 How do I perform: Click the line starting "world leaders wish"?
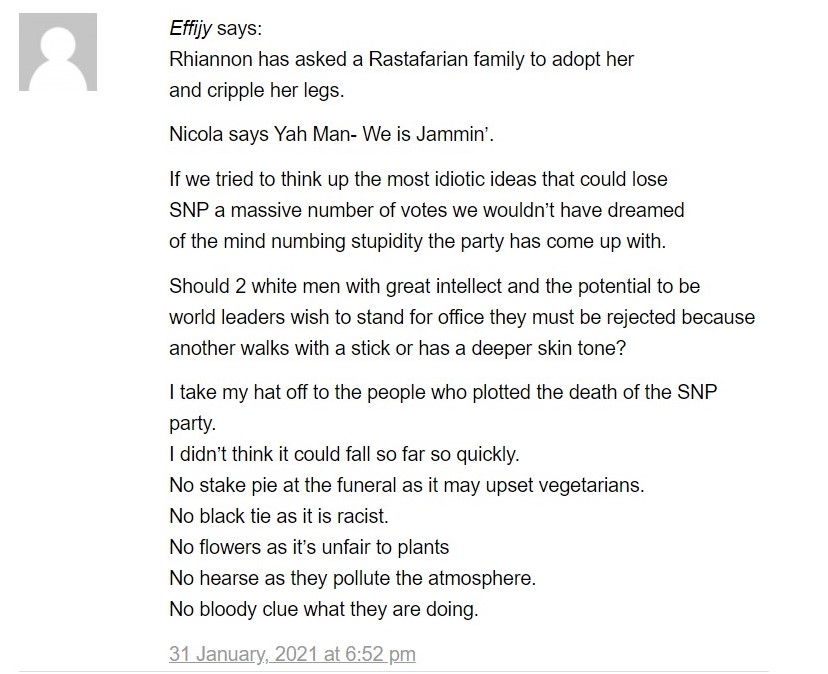tap(462, 317)
